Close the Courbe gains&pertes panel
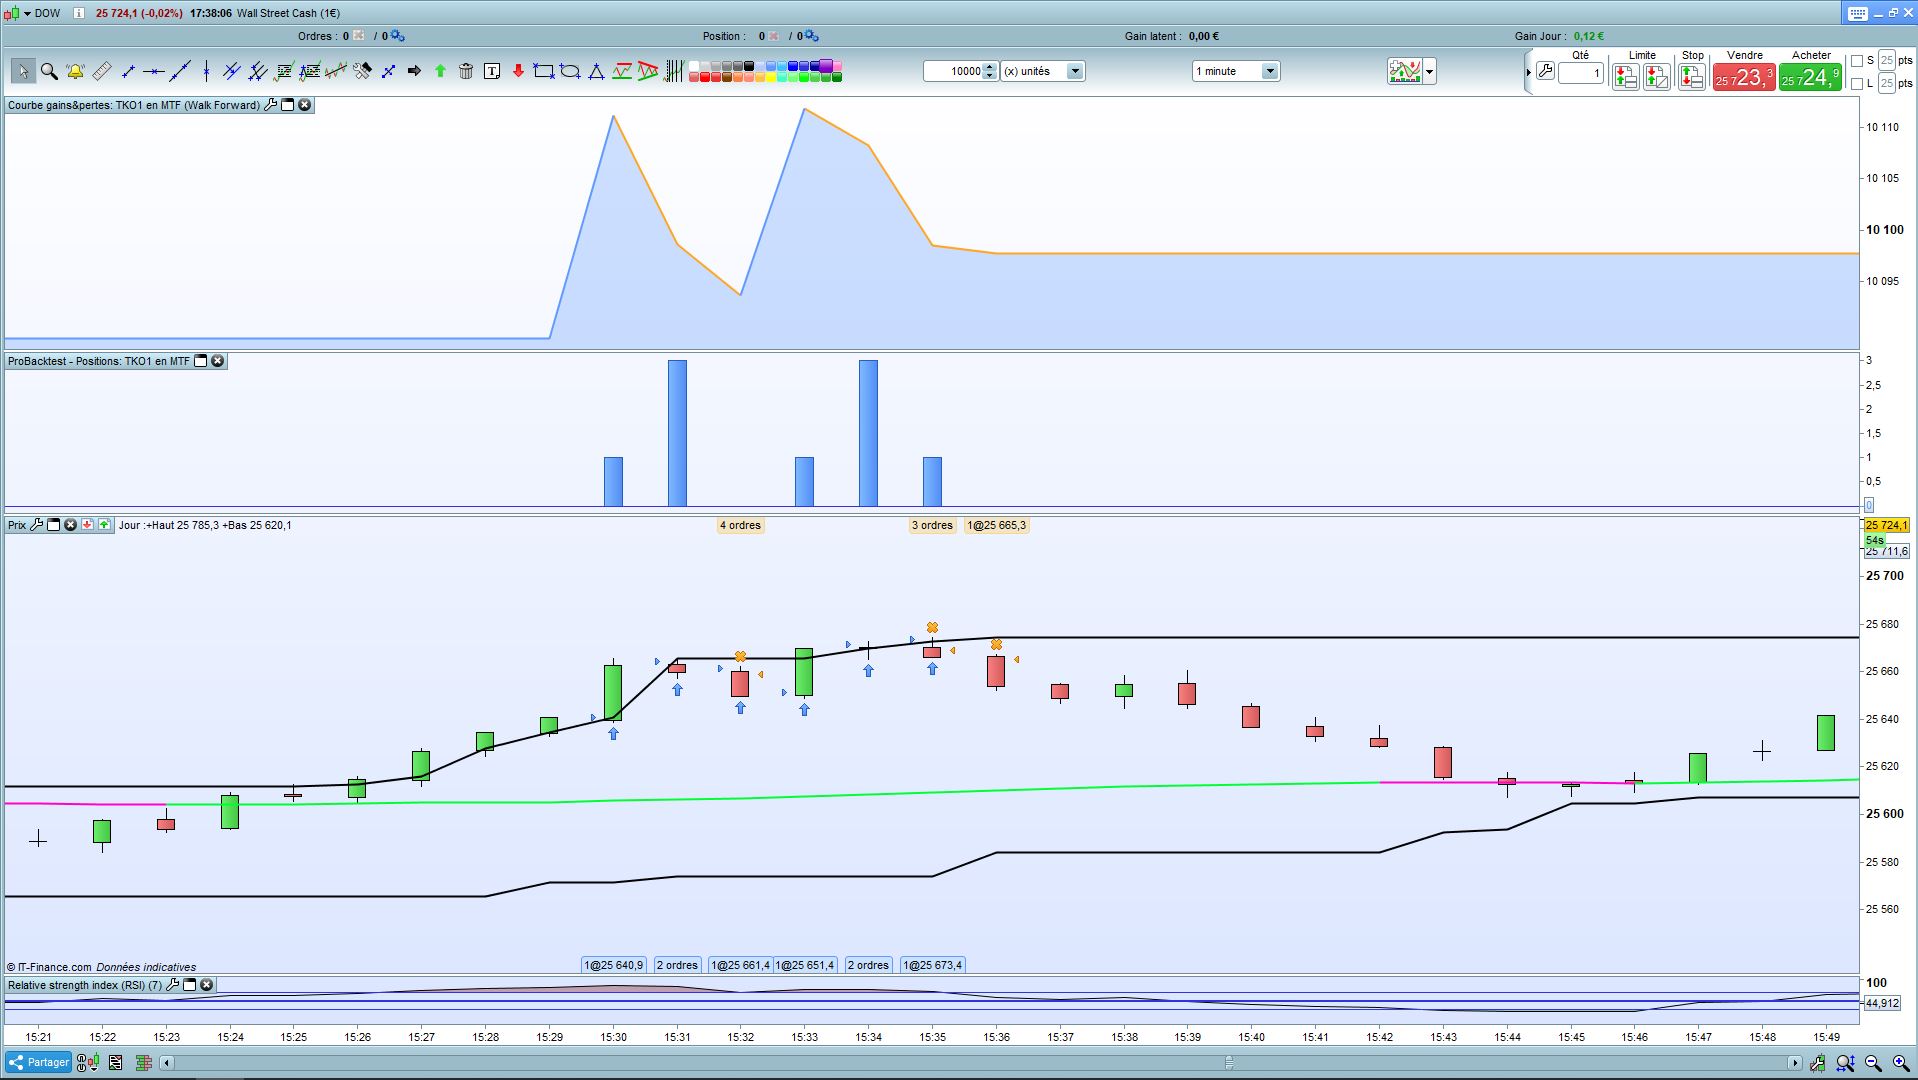Image resolution: width=1918 pixels, height=1080 pixels. pyautogui.click(x=305, y=105)
